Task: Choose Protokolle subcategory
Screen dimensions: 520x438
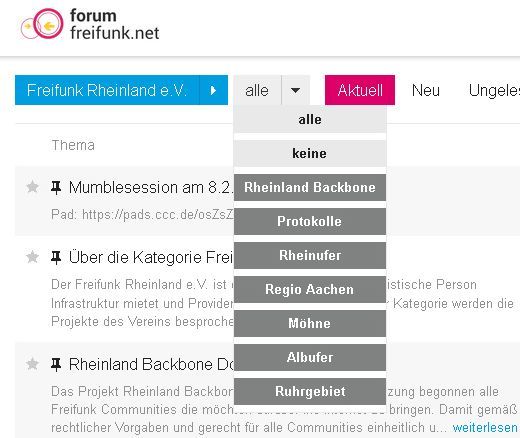Action: coord(310,221)
